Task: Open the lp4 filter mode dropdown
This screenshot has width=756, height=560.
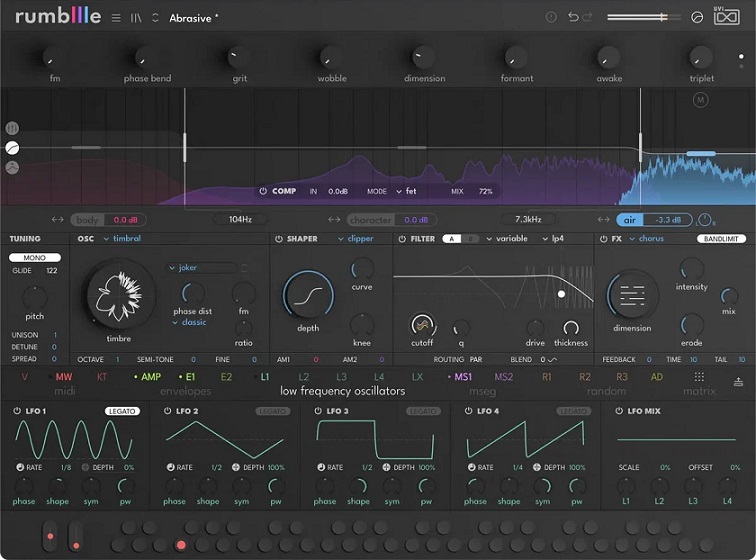Action: click(553, 239)
